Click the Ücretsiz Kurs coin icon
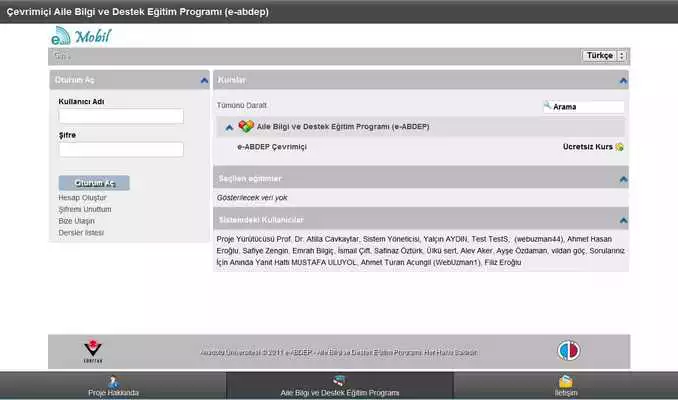The height and width of the screenshot is (400, 678). 619,147
